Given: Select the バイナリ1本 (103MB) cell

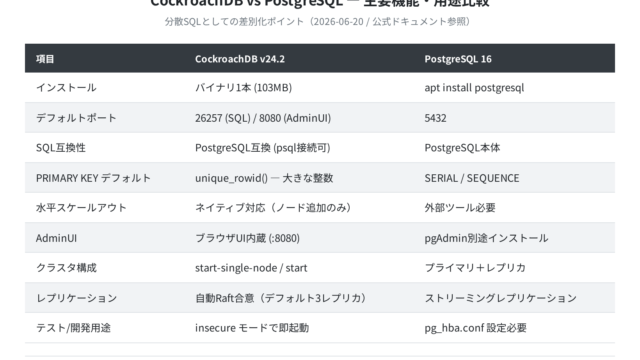Looking at the screenshot, I should click(x=243, y=88).
